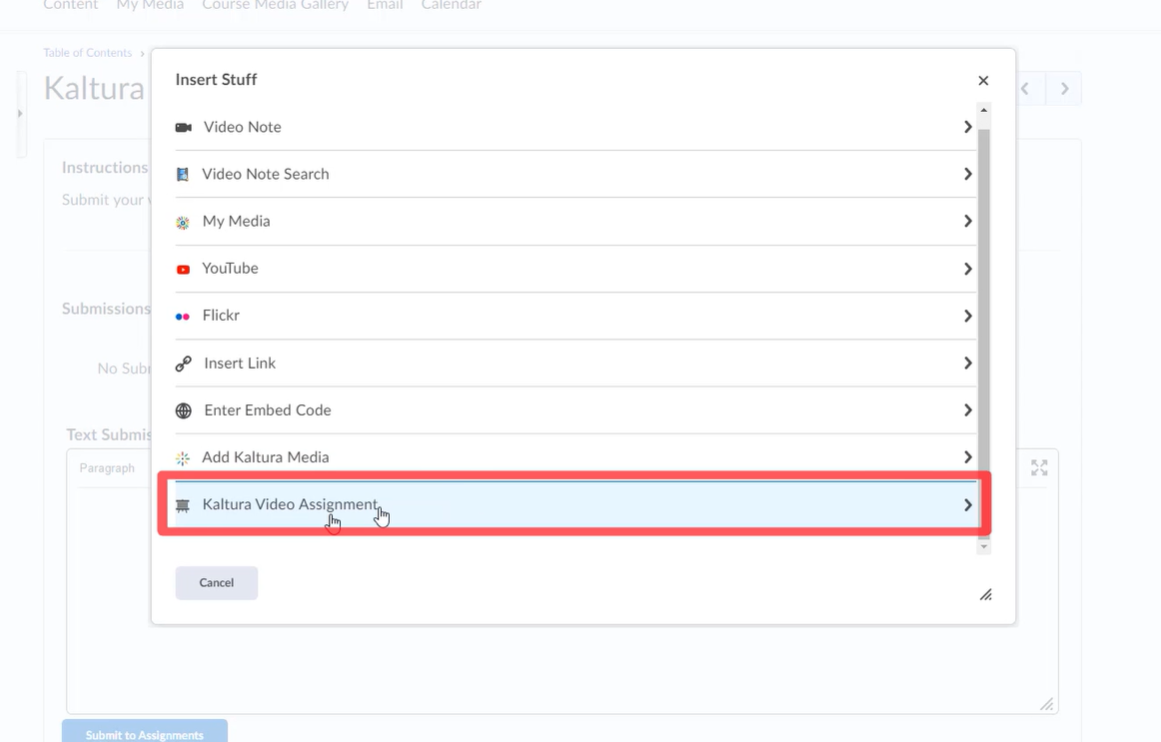Open Course Media Gallery in navbar
Image resolution: width=1161 pixels, height=742 pixels.
point(275,5)
